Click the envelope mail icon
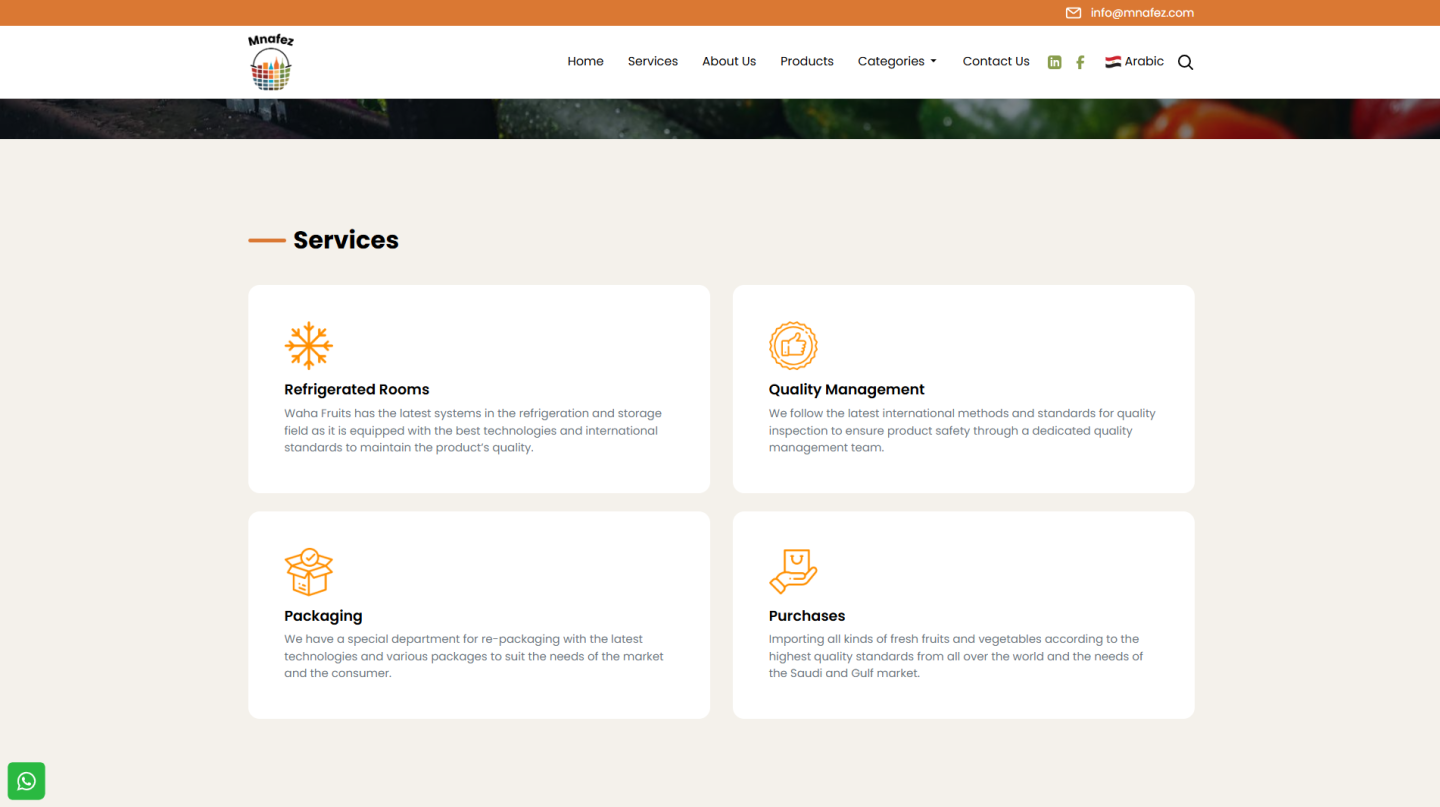This screenshot has width=1440, height=807. 1073,13
